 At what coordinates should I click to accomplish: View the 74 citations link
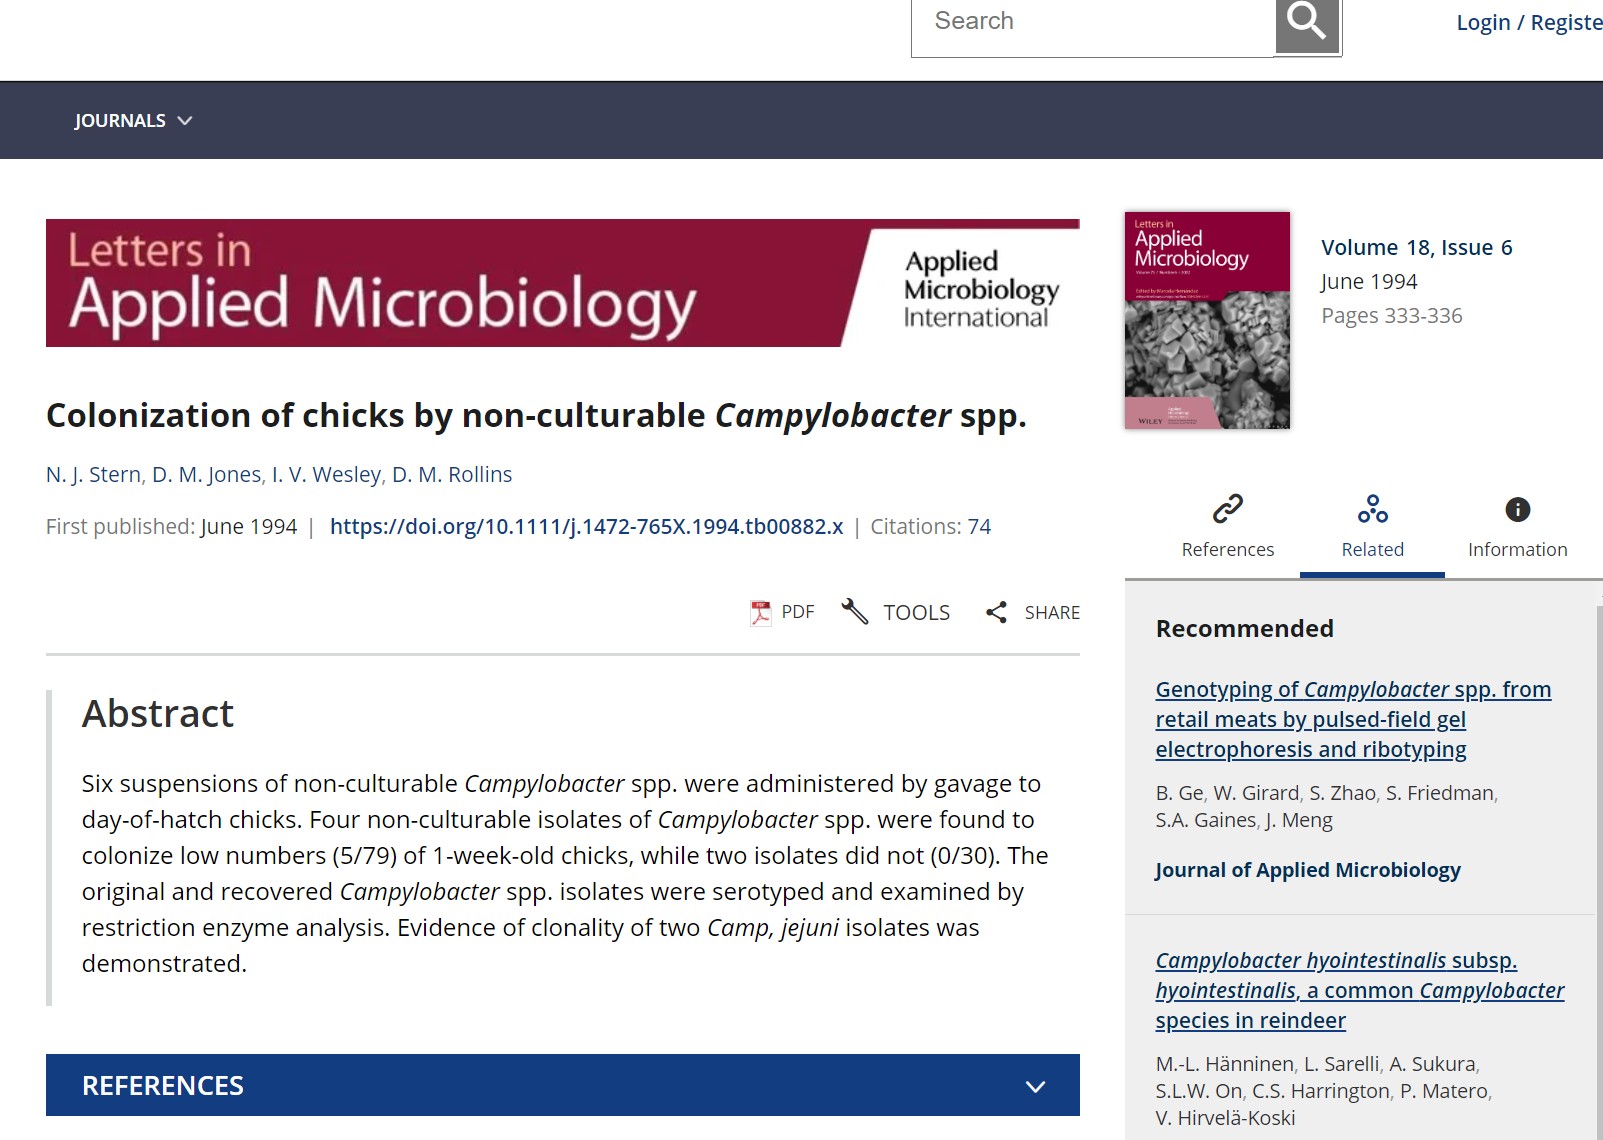click(x=980, y=526)
